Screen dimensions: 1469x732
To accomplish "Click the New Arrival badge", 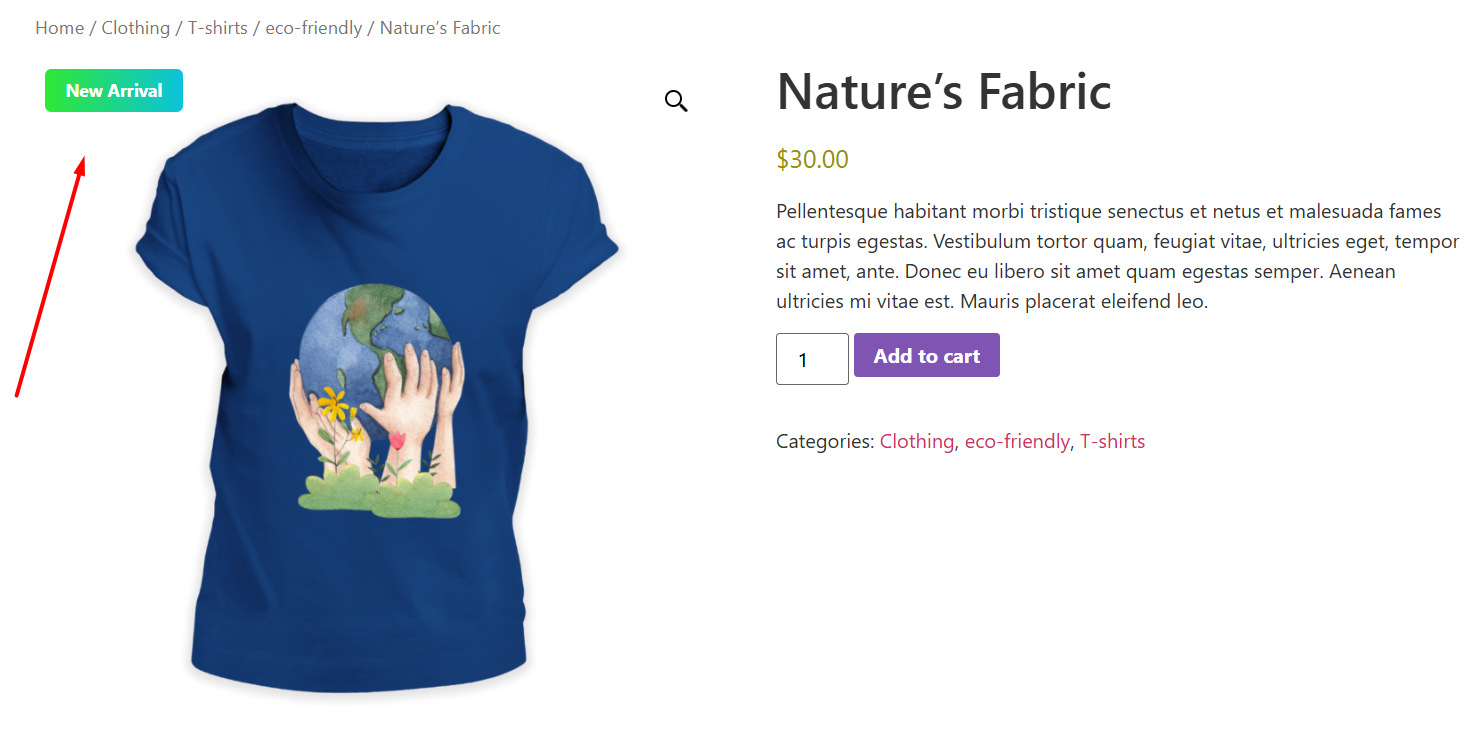I will (x=114, y=91).
